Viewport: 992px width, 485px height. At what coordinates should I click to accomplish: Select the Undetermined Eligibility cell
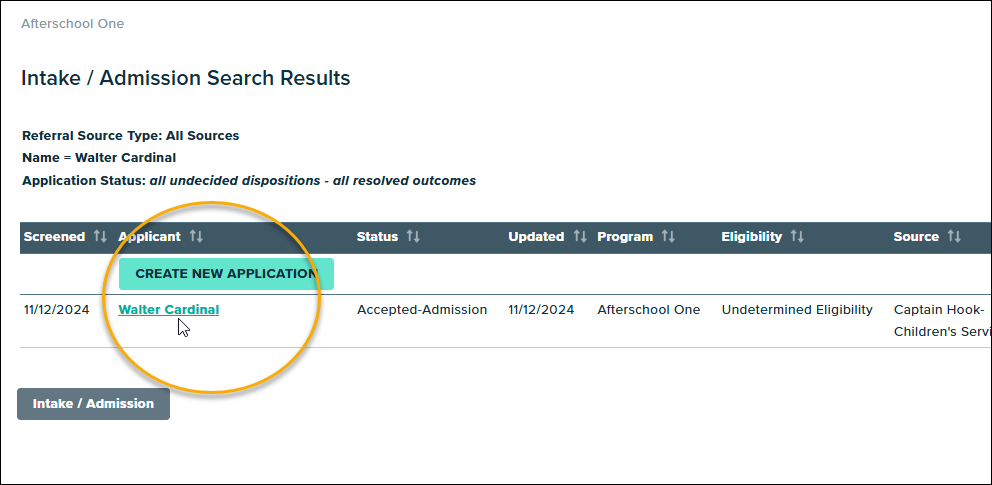[797, 310]
